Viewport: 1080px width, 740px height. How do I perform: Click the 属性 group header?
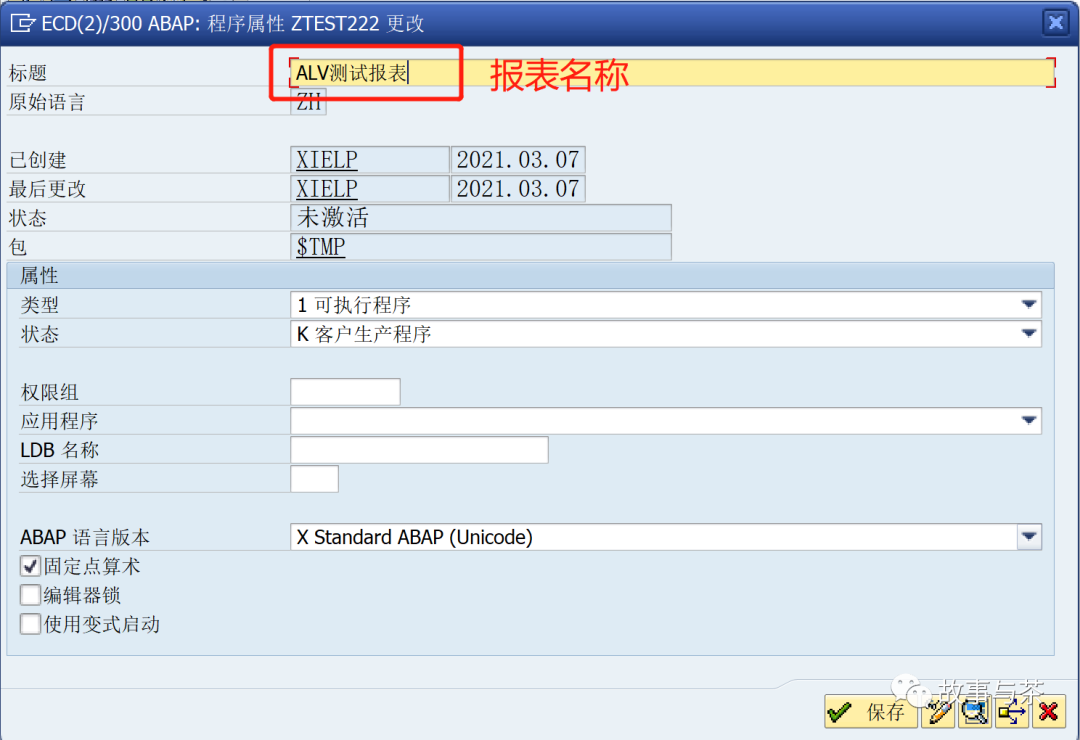pos(530,276)
